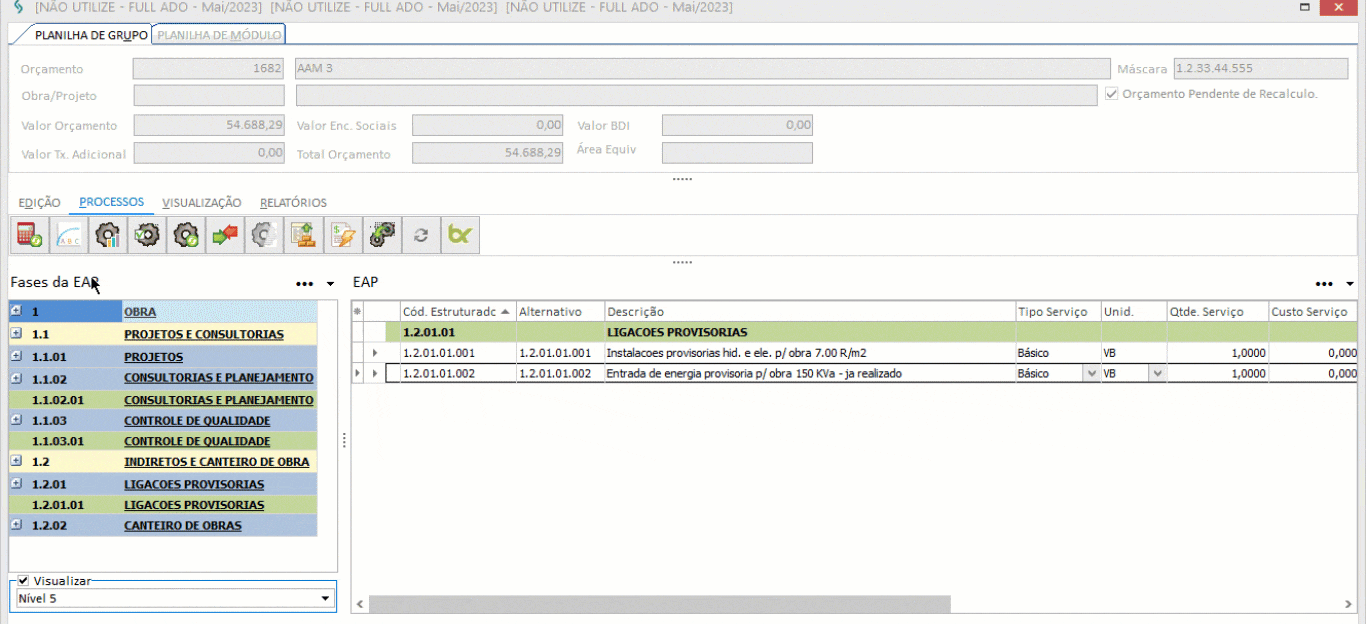Open the VISUALIZAÇÃO ribbon tab

pos(202,203)
